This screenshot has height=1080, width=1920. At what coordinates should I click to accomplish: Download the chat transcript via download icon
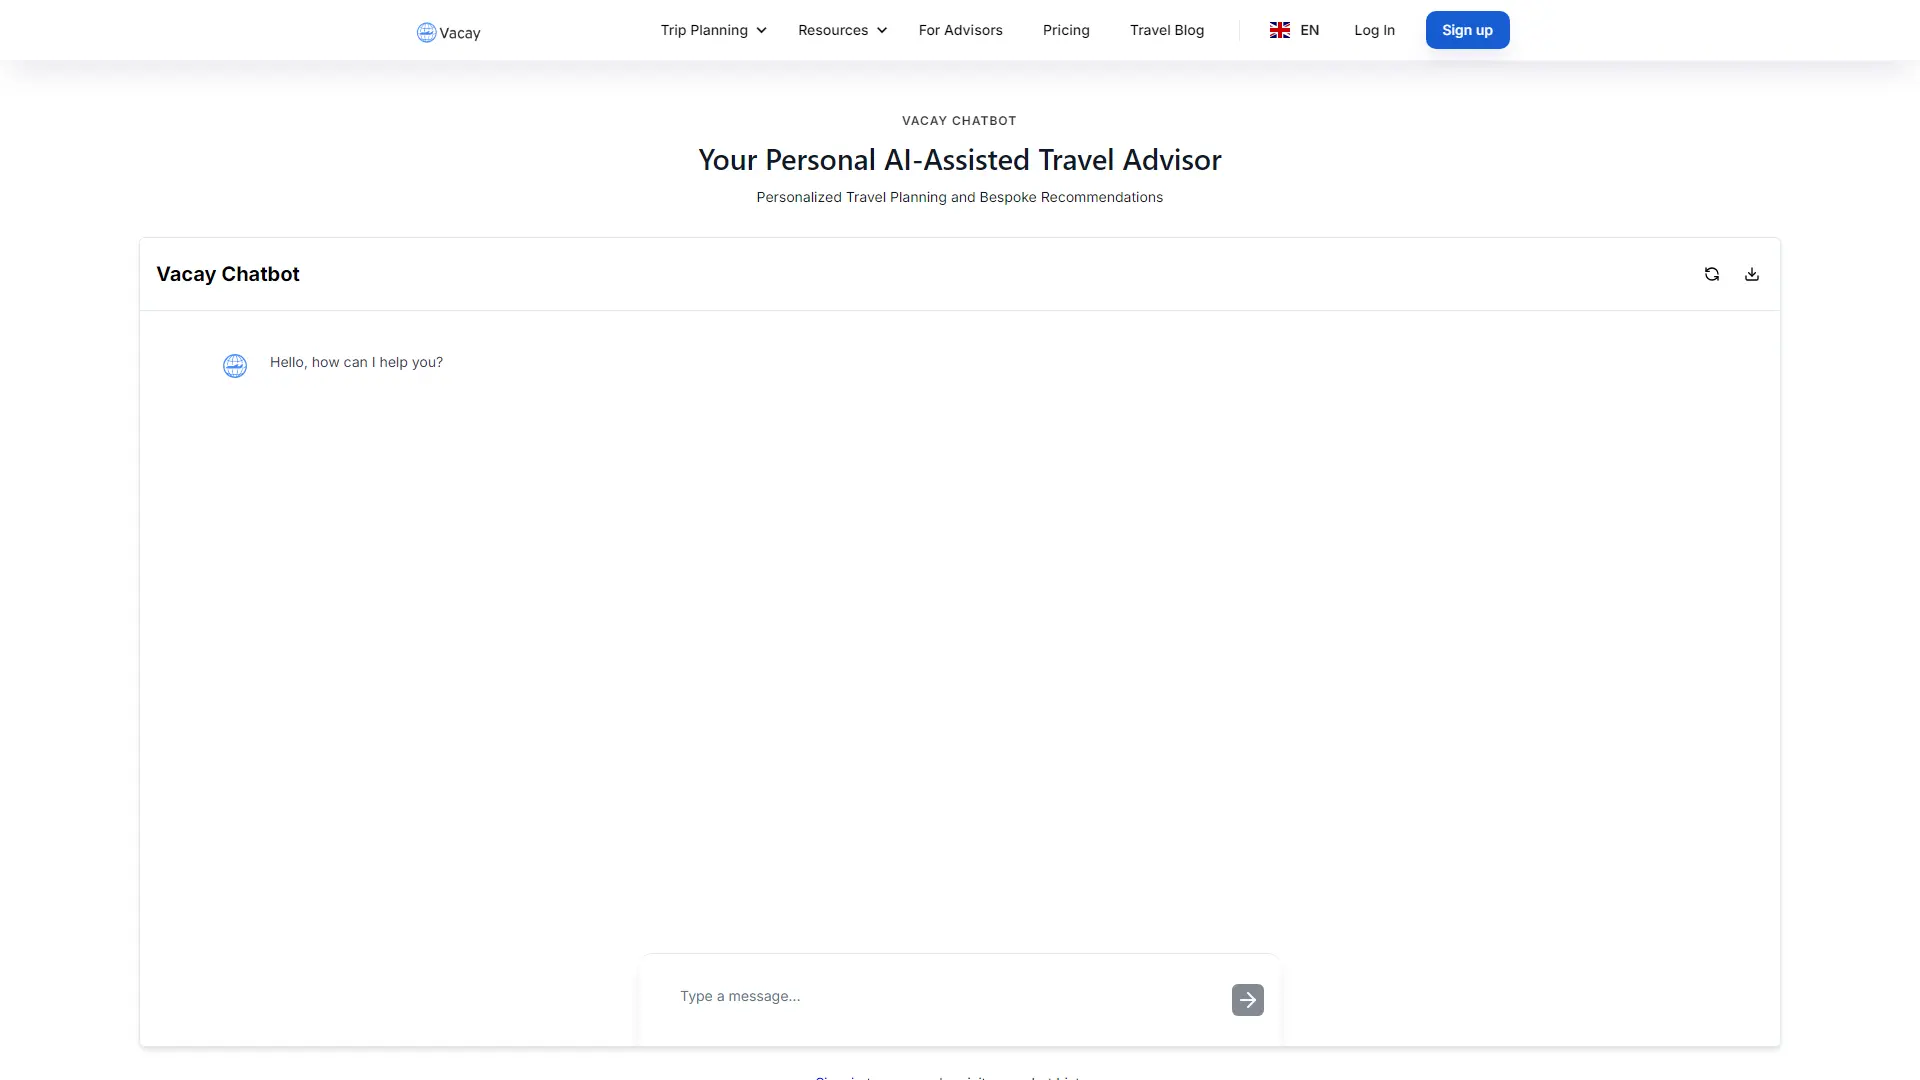pyautogui.click(x=1751, y=274)
